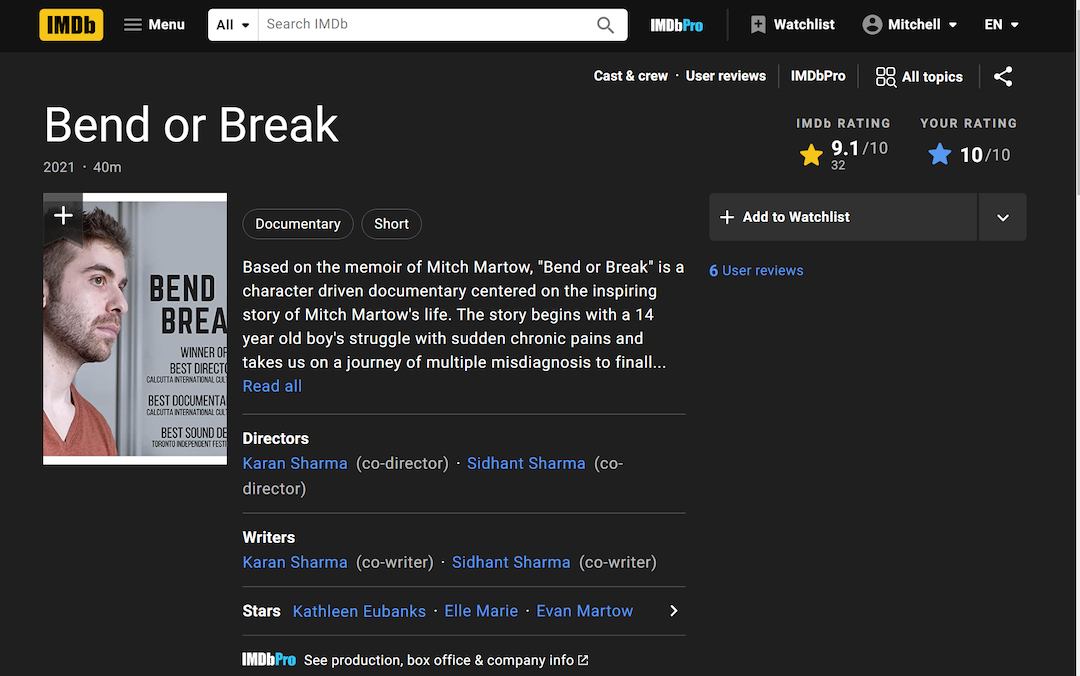The width and height of the screenshot is (1080, 676).
Task: Open the Mitchell account dropdown
Action: coord(910,25)
